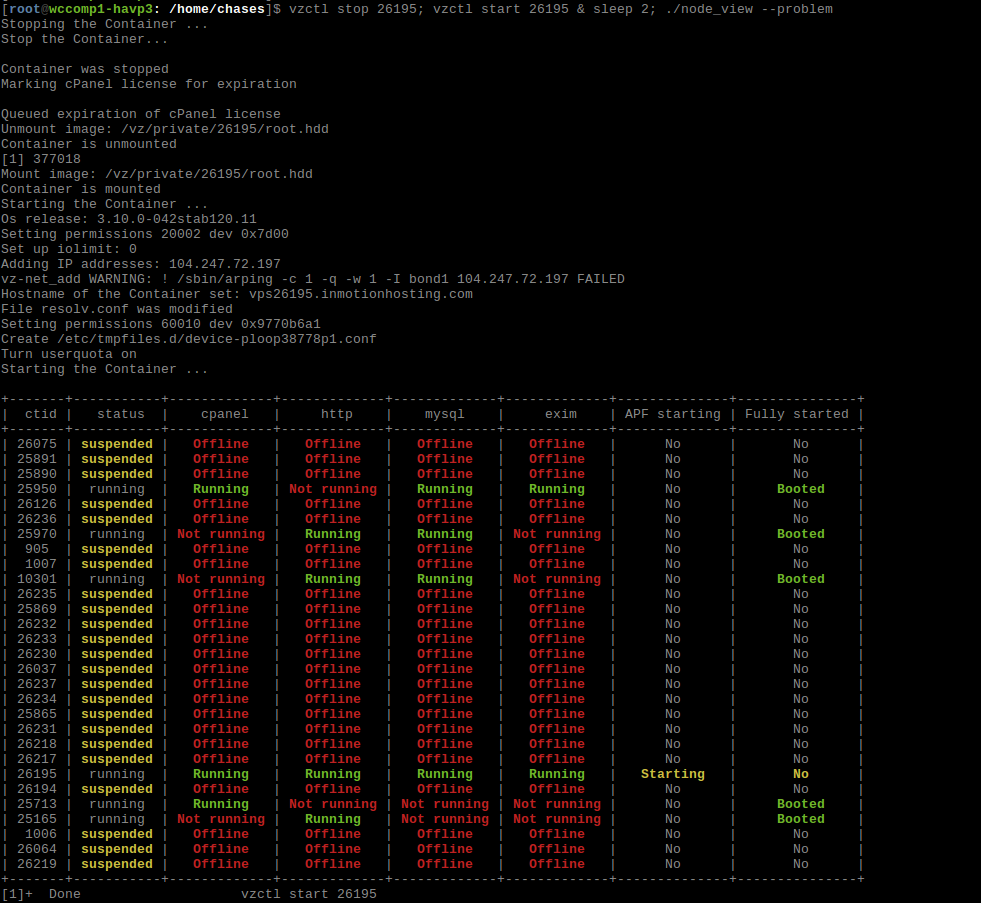
Task: Click the "Not running" http status for 25950
Action: point(333,489)
